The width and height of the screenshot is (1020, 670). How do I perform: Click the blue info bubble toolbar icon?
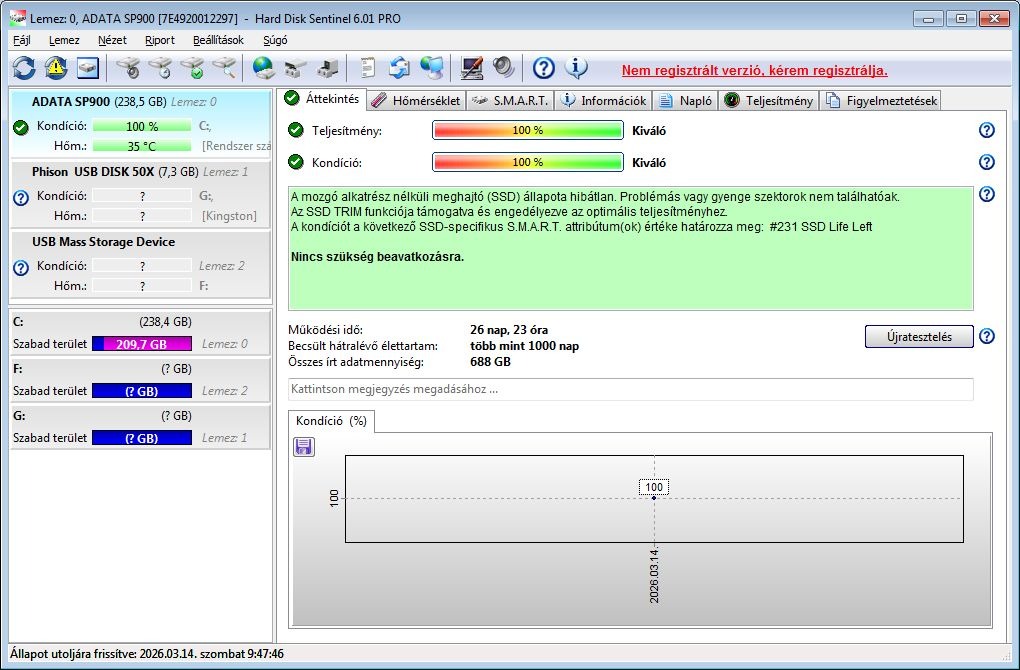pyautogui.click(x=576, y=68)
